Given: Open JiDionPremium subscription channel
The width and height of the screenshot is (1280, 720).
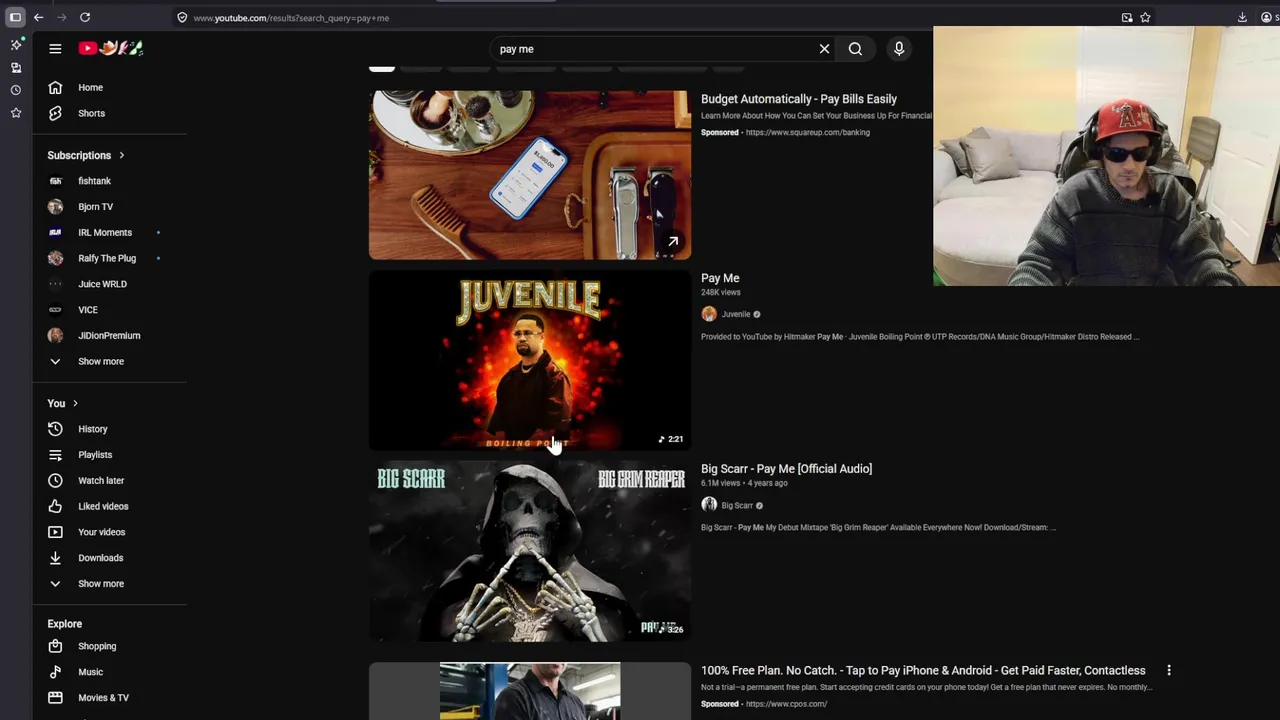Looking at the screenshot, I should tap(110, 336).
